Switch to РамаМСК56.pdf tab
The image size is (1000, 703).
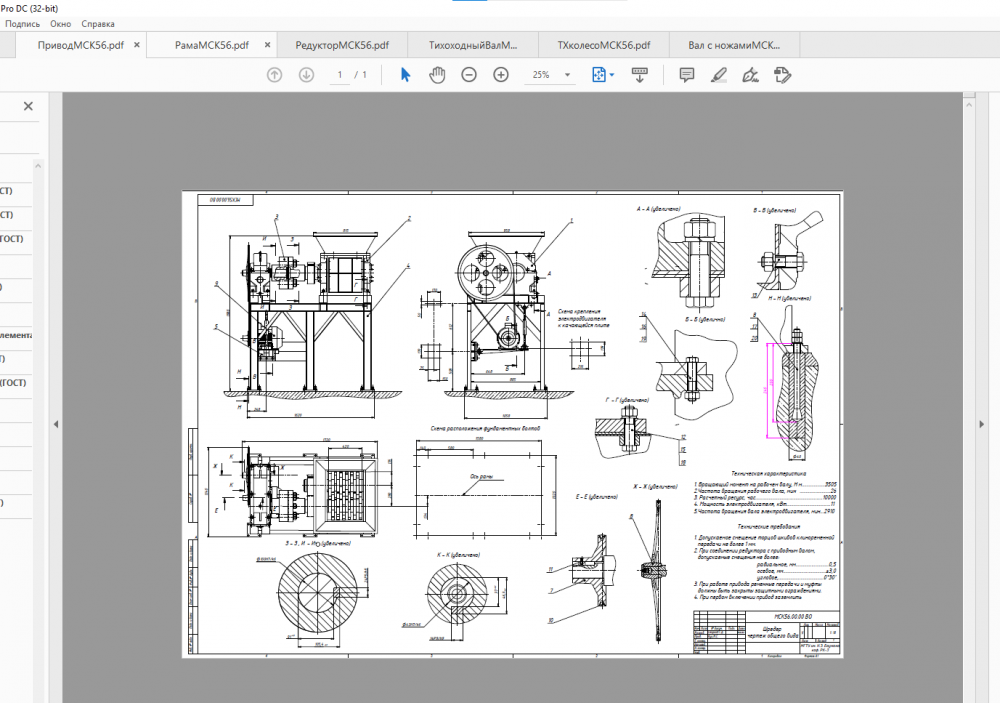211,45
